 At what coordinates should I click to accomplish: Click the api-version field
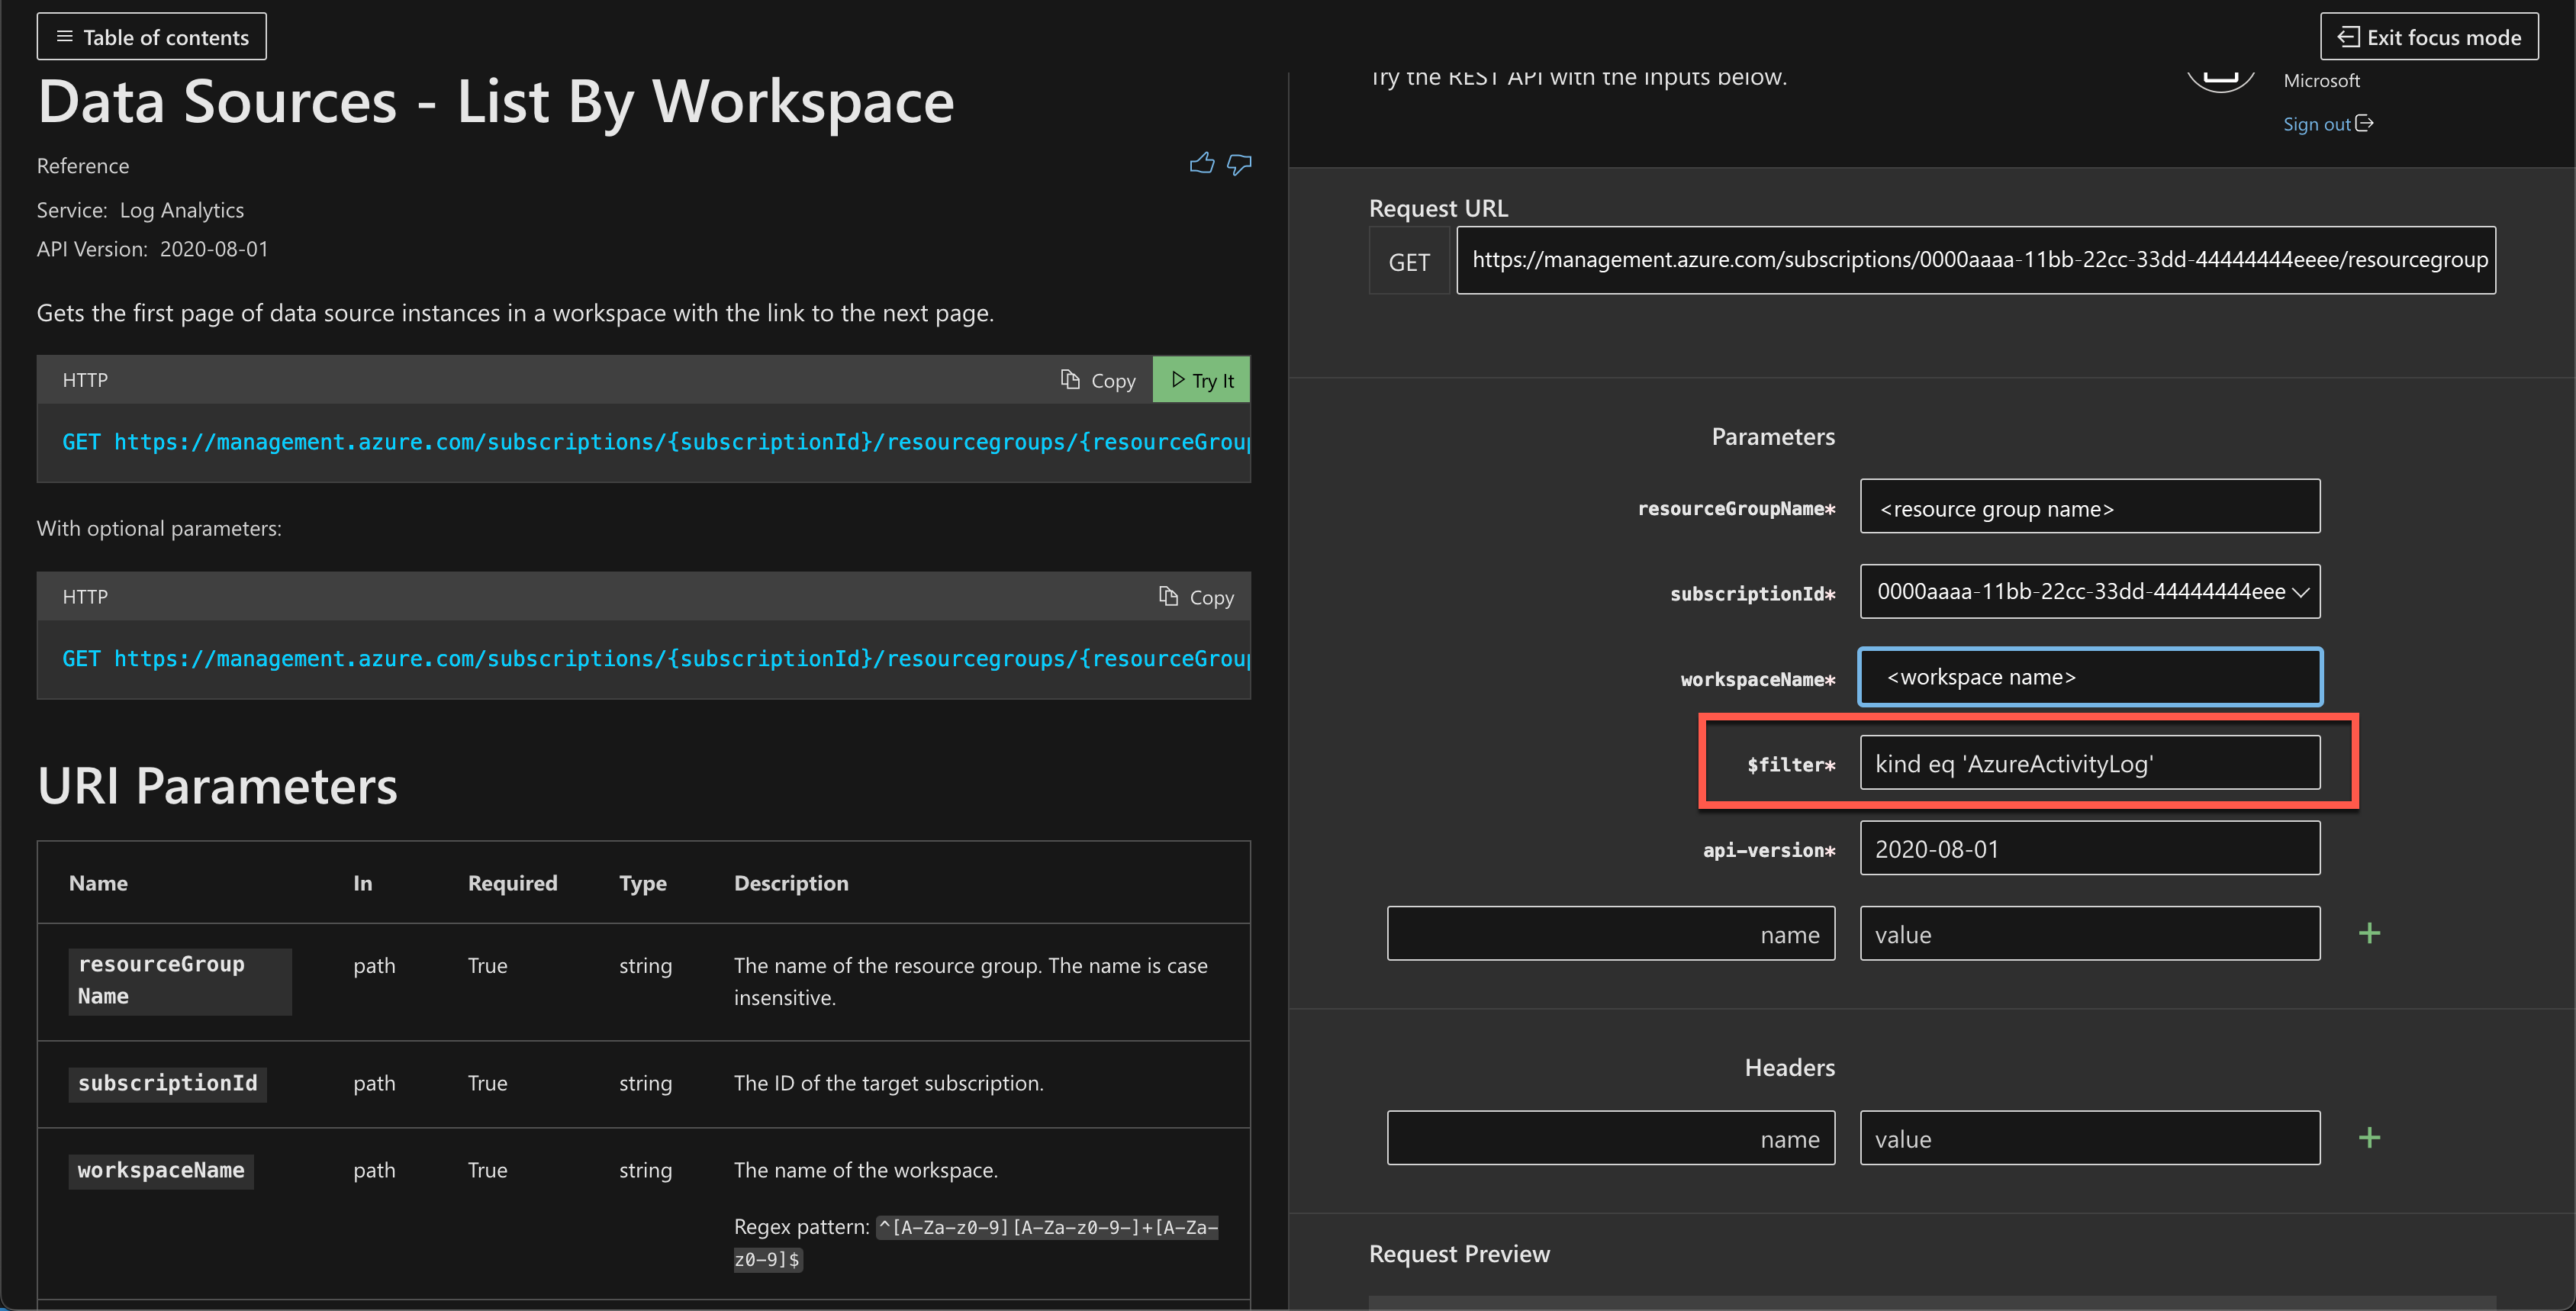click(2089, 849)
